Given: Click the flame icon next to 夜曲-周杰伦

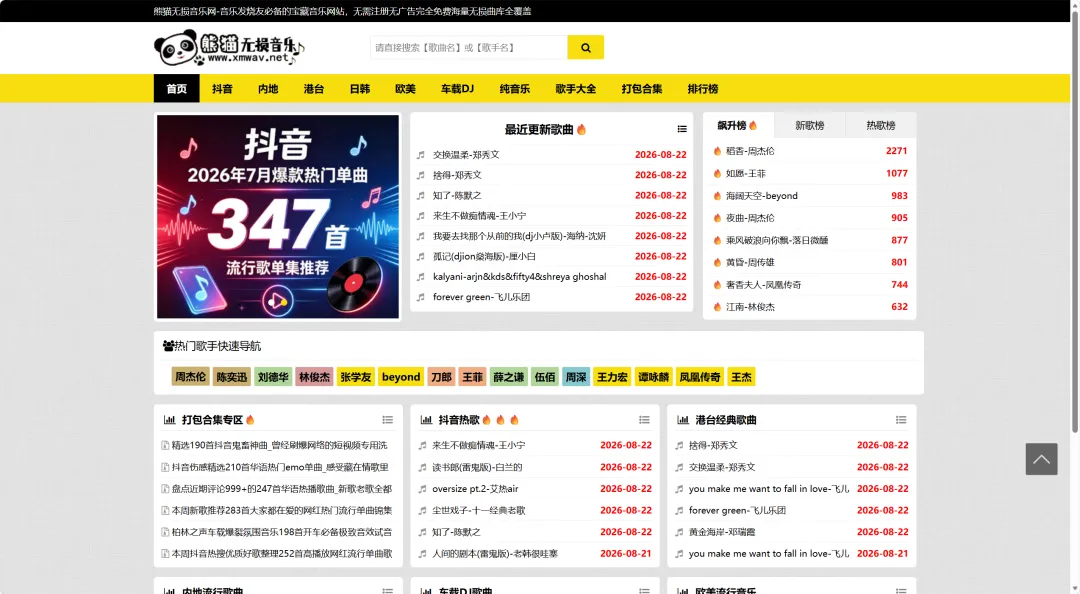Looking at the screenshot, I should pos(717,218).
